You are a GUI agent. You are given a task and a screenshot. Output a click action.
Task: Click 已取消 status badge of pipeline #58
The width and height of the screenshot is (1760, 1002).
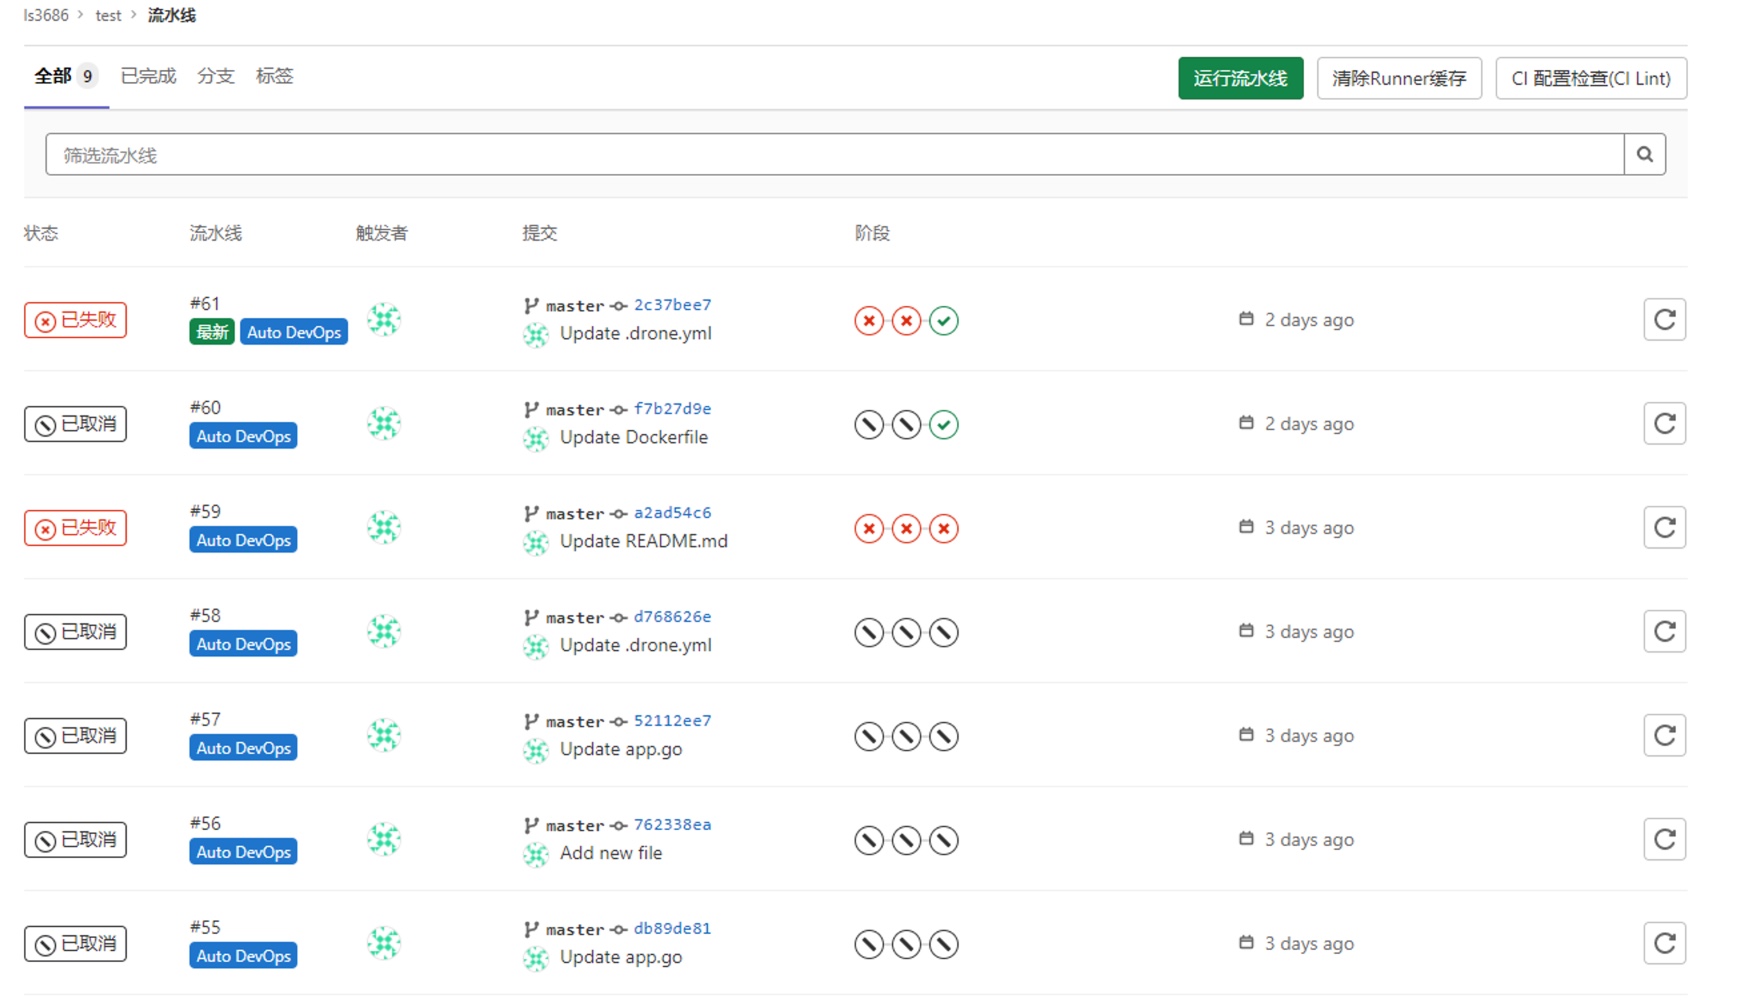(75, 632)
